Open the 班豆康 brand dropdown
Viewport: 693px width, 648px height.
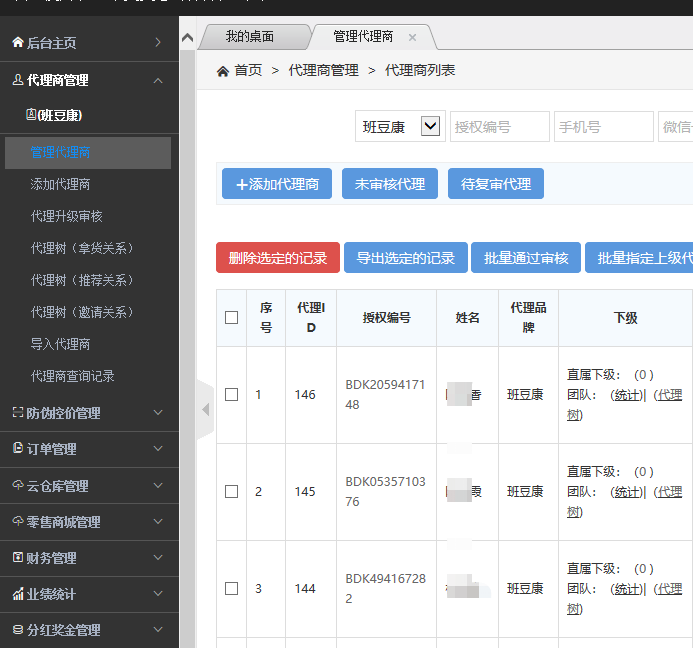click(400, 126)
